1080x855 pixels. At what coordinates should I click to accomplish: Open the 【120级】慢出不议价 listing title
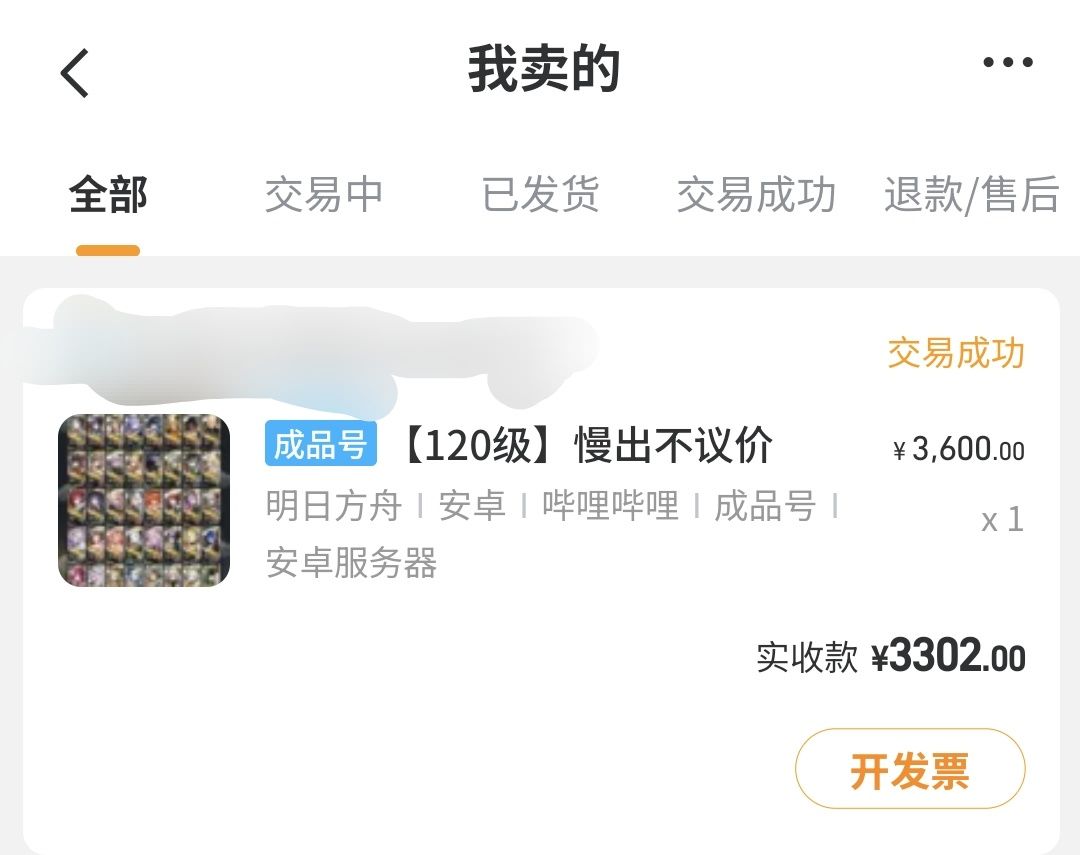click(588, 445)
